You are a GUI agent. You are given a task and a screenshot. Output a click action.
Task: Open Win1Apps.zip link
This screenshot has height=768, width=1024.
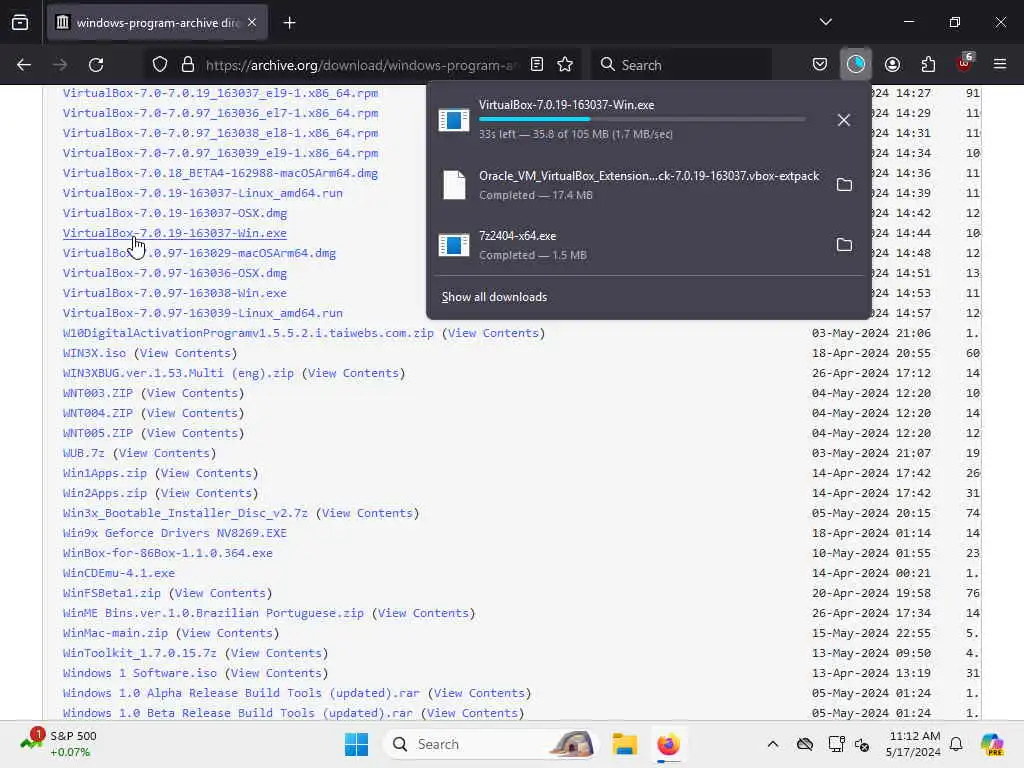tap(104, 473)
